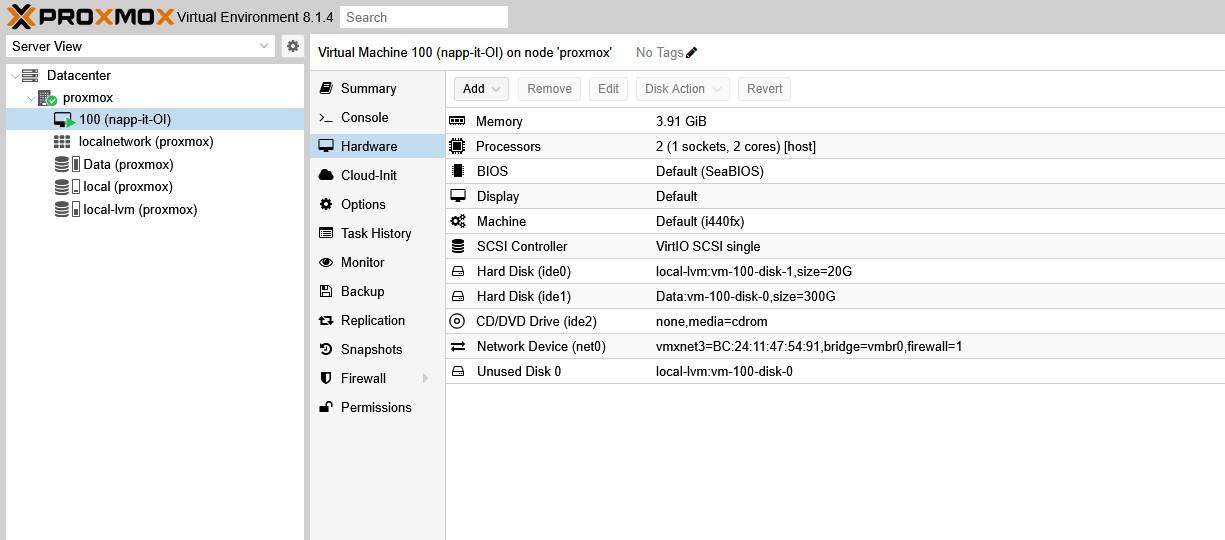Click the Network Device arrows icon

click(458, 346)
